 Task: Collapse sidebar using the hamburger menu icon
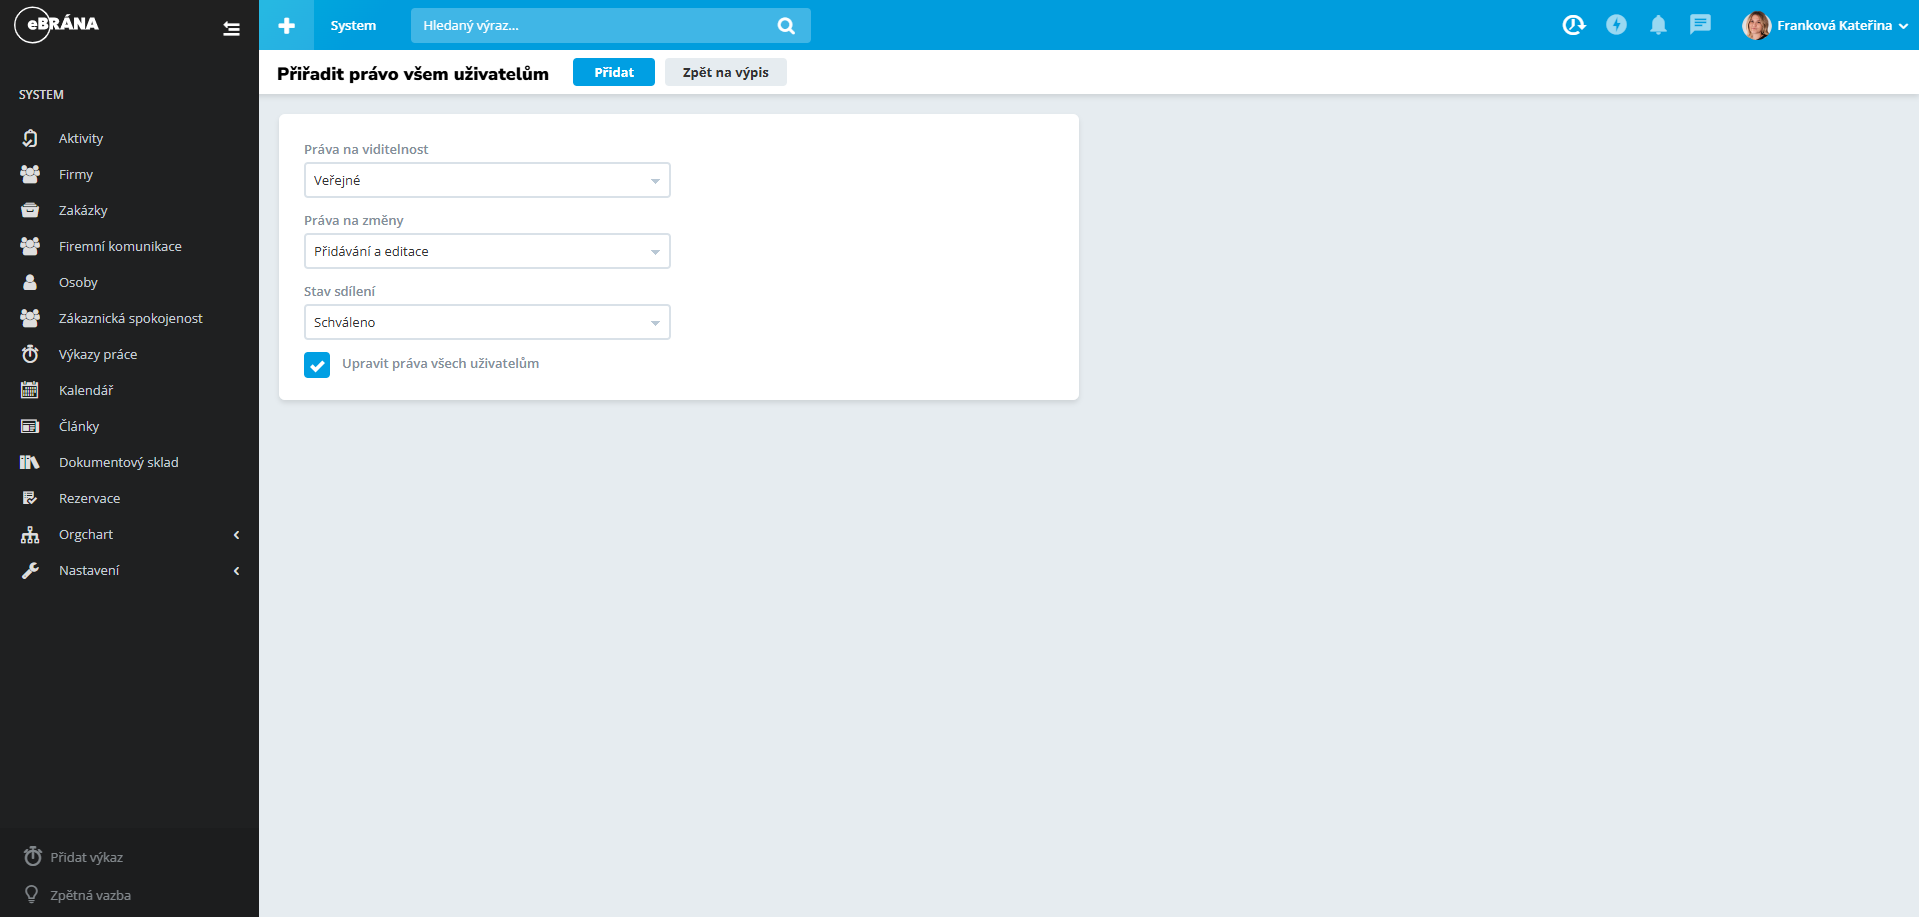click(x=231, y=29)
